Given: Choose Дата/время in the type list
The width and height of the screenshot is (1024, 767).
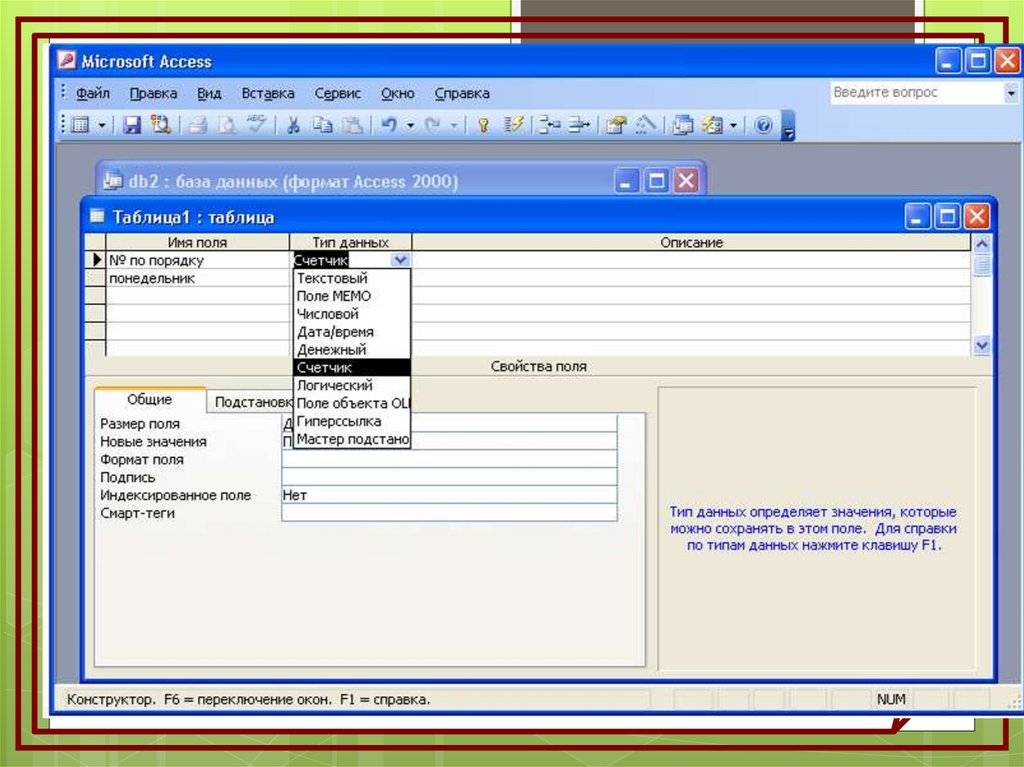Looking at the screenshot, I should 335,332.
